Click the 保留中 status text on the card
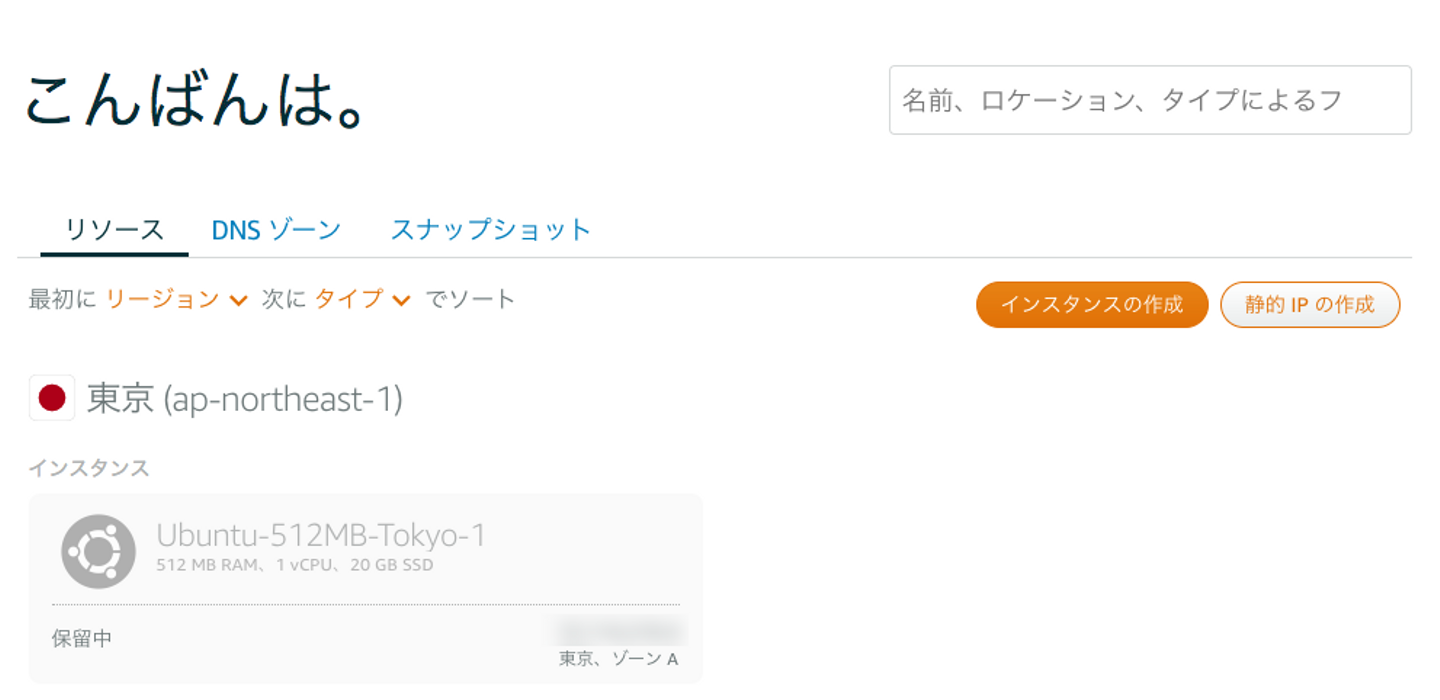The height and width of the screenshot is (700, 1440). [82, 638]
